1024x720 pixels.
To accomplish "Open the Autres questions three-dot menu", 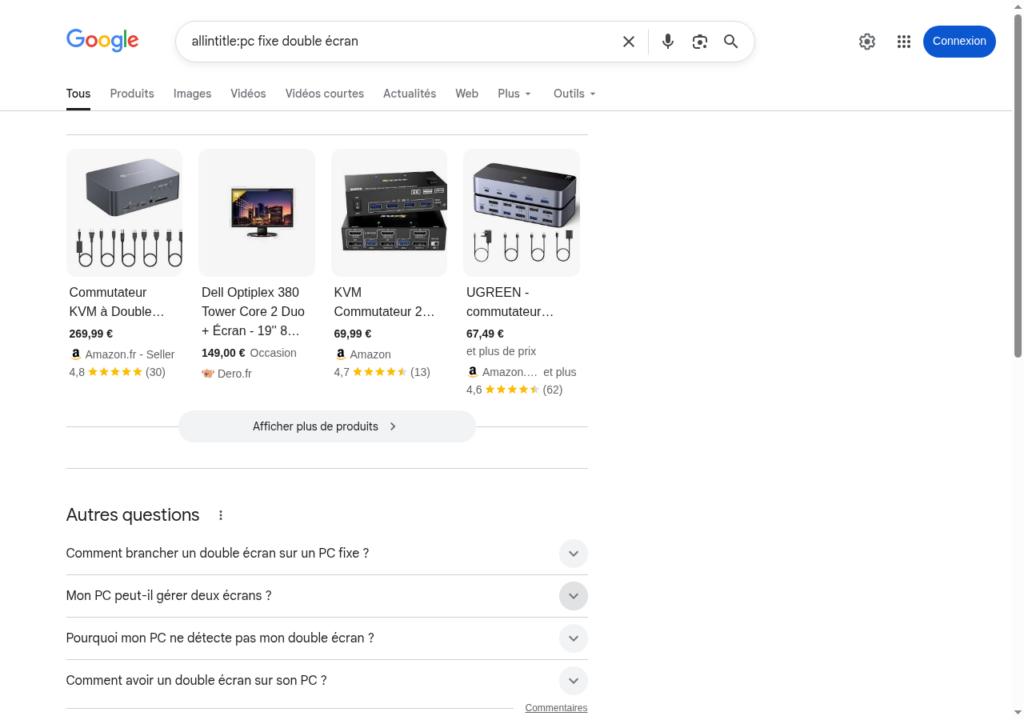I will pos(221,515).
